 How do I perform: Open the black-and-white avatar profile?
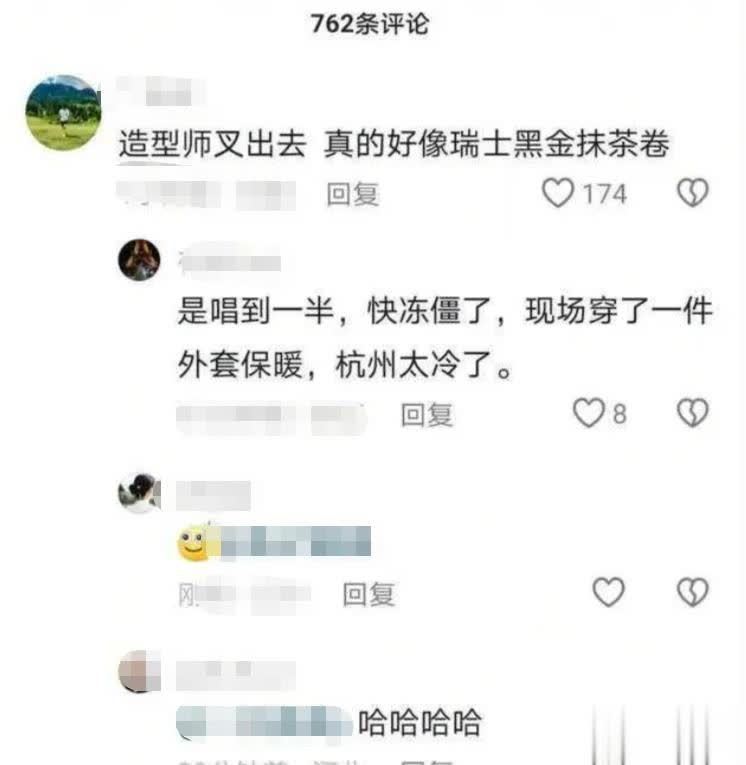pyautogui.click(x=140, y=493)
